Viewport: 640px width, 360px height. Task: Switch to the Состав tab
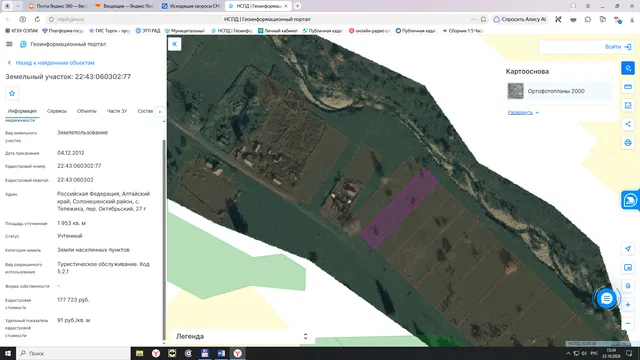[145, 111]
